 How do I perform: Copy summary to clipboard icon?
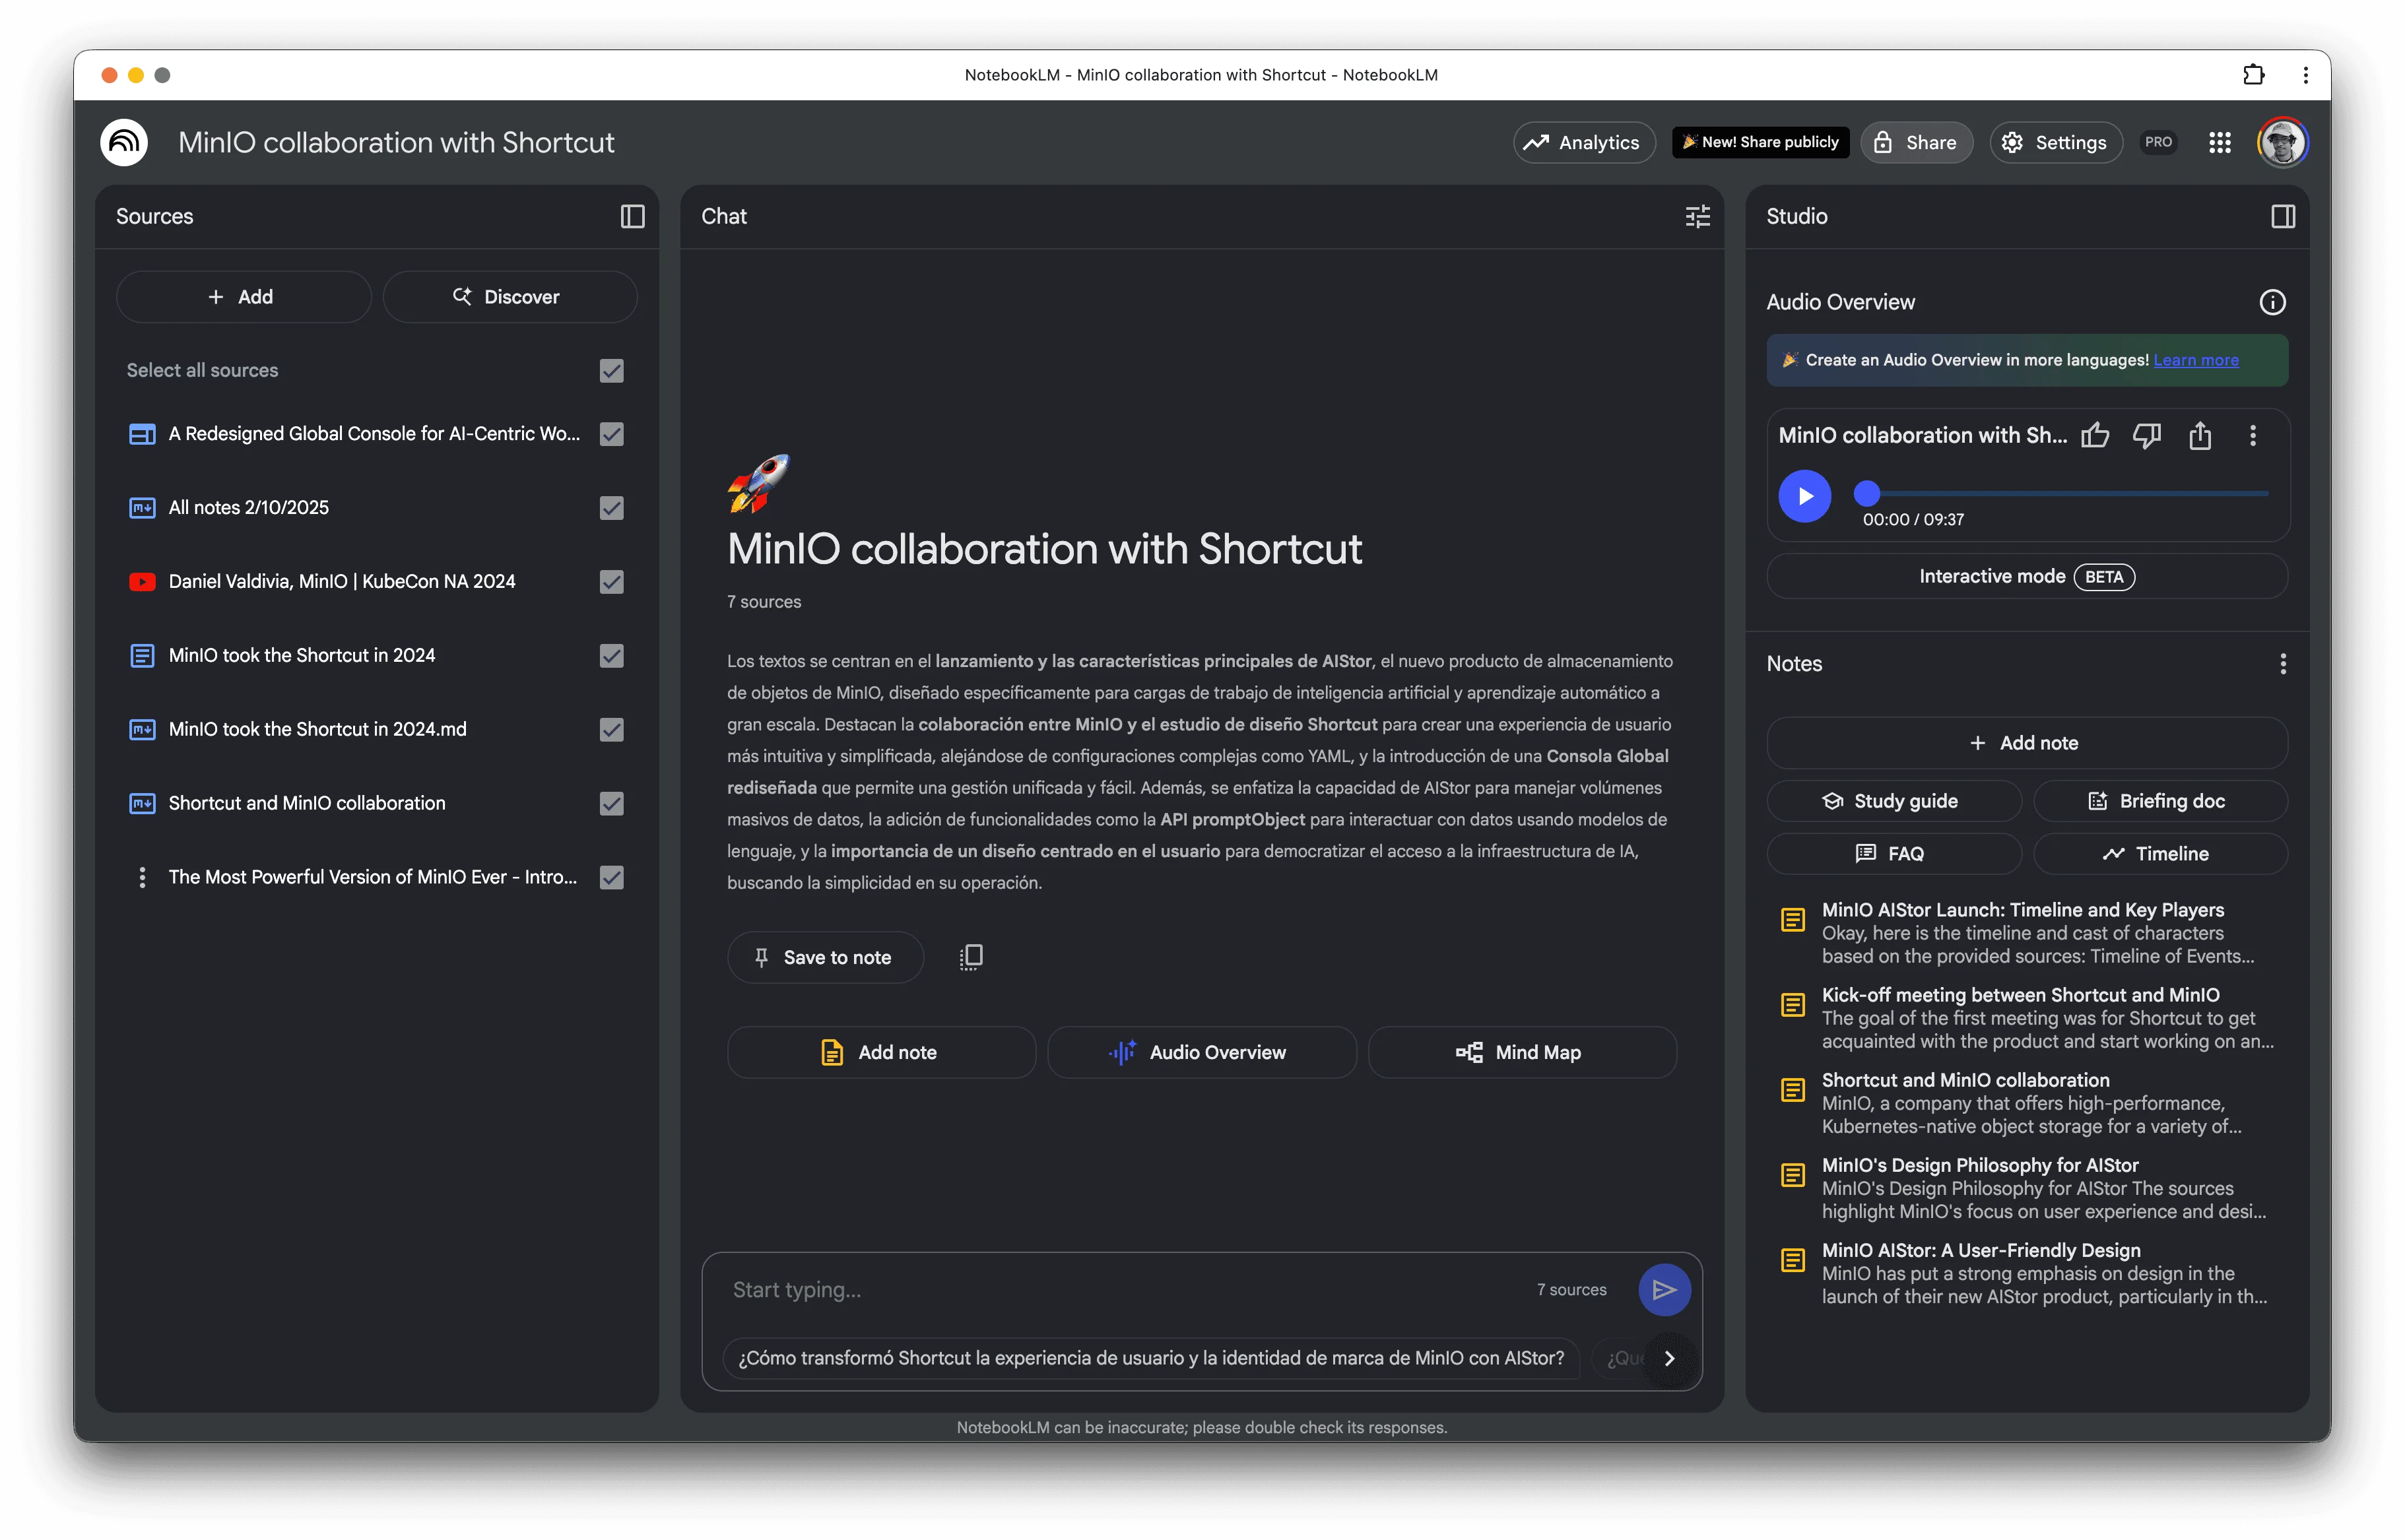(970, 957)
